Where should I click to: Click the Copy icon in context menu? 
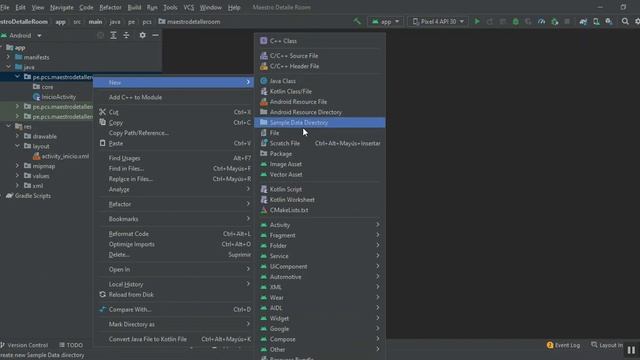pos(102,122)
